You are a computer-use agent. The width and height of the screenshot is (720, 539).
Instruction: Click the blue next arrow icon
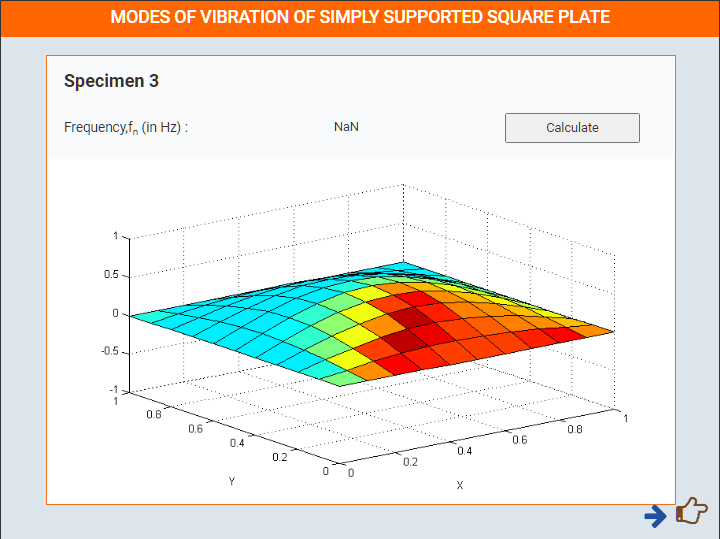point(655,516)
